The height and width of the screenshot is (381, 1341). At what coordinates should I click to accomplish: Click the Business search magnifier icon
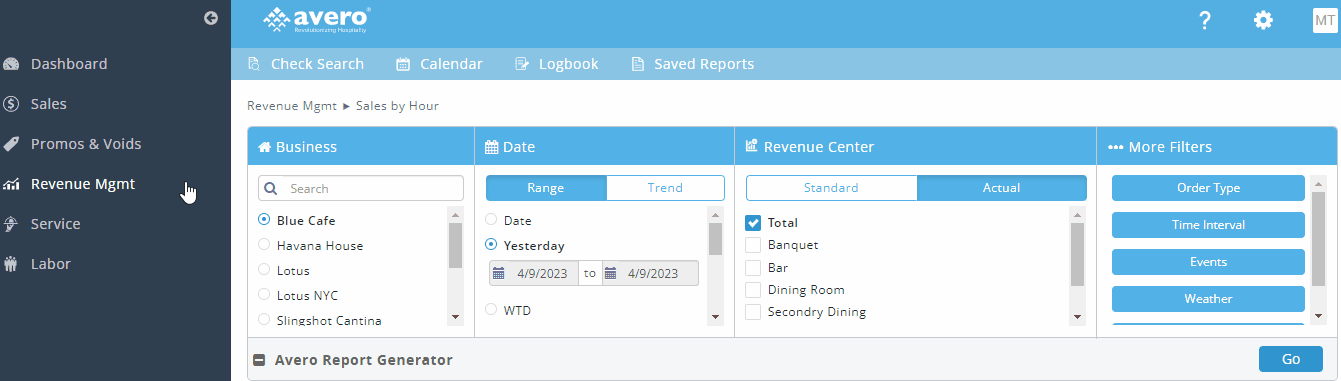pos(271,188)
